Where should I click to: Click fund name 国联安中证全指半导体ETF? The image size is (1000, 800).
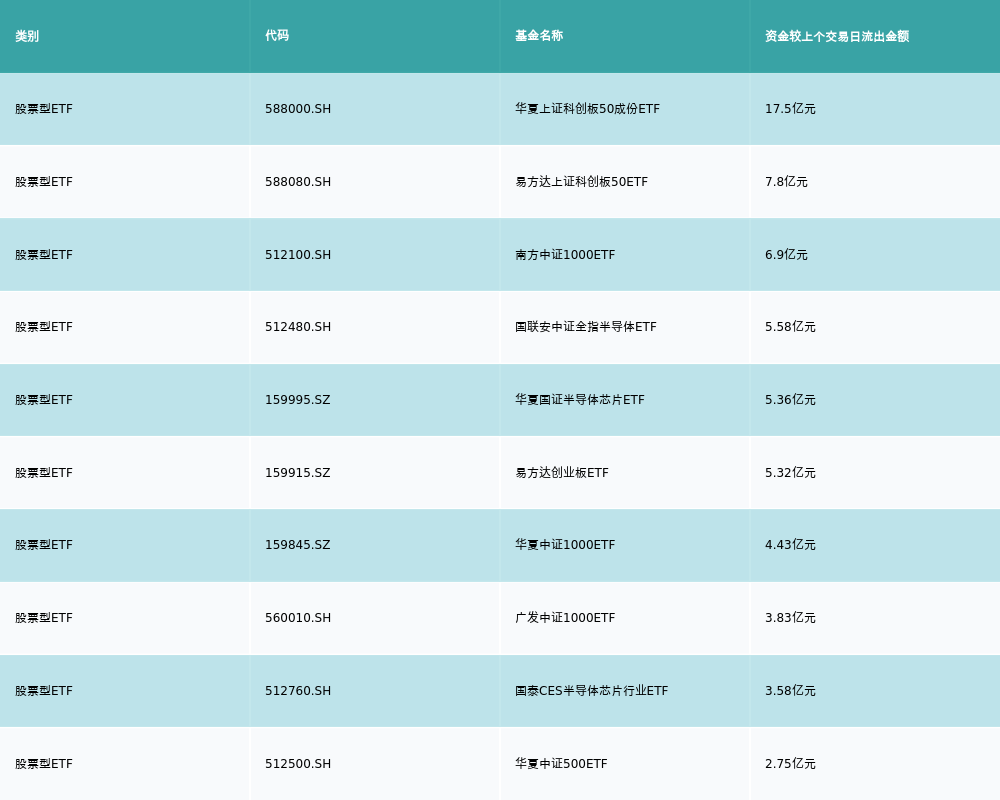pos(585,327)
